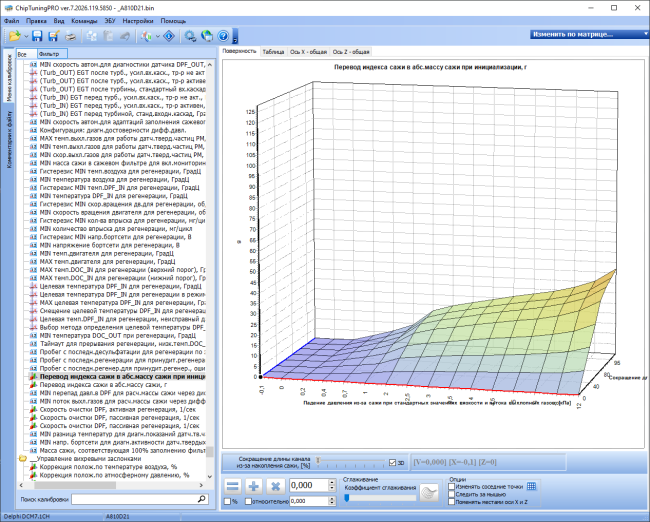Click the Сокращение длины канала slider handle

pyautogui.click(x=318, y=460)
